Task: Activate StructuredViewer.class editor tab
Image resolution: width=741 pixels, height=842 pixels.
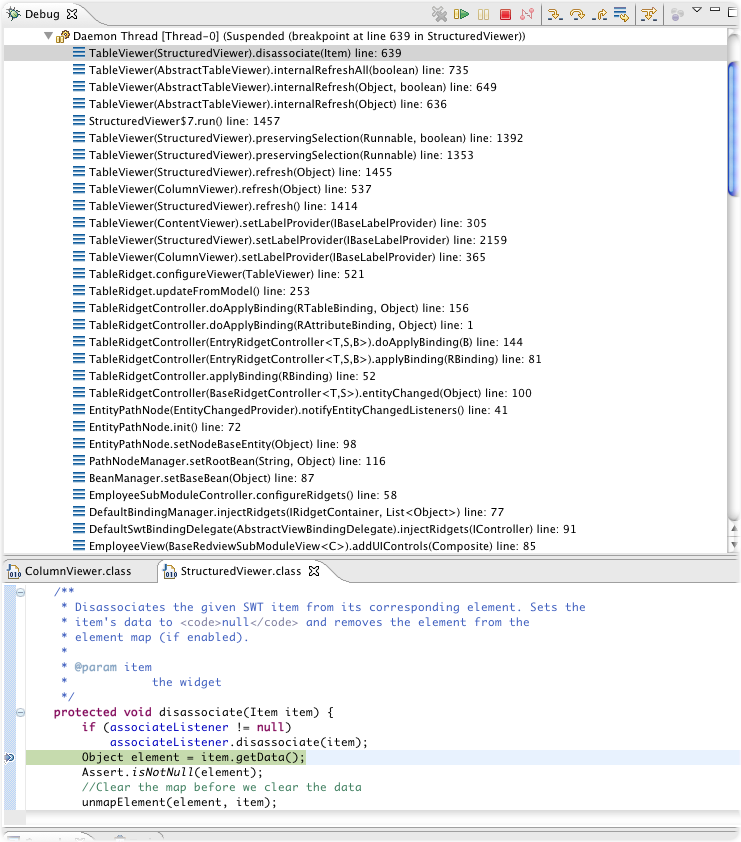Action: (x=241, y=571)
